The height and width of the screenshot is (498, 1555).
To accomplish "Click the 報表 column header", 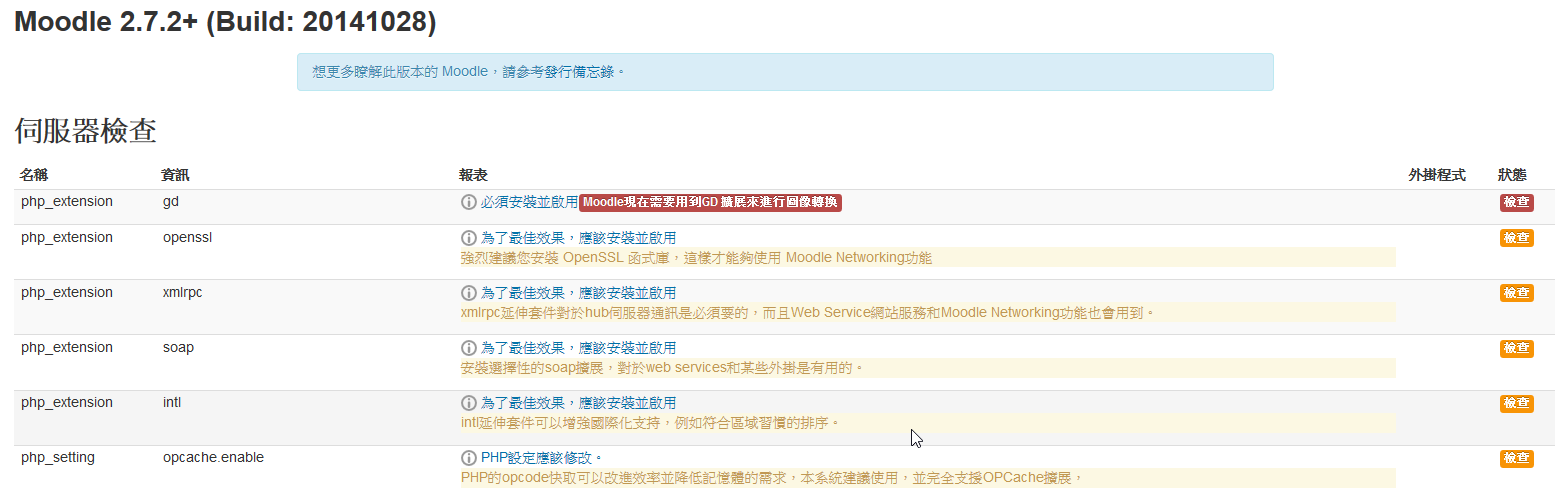I will click(x=474, y=175).
